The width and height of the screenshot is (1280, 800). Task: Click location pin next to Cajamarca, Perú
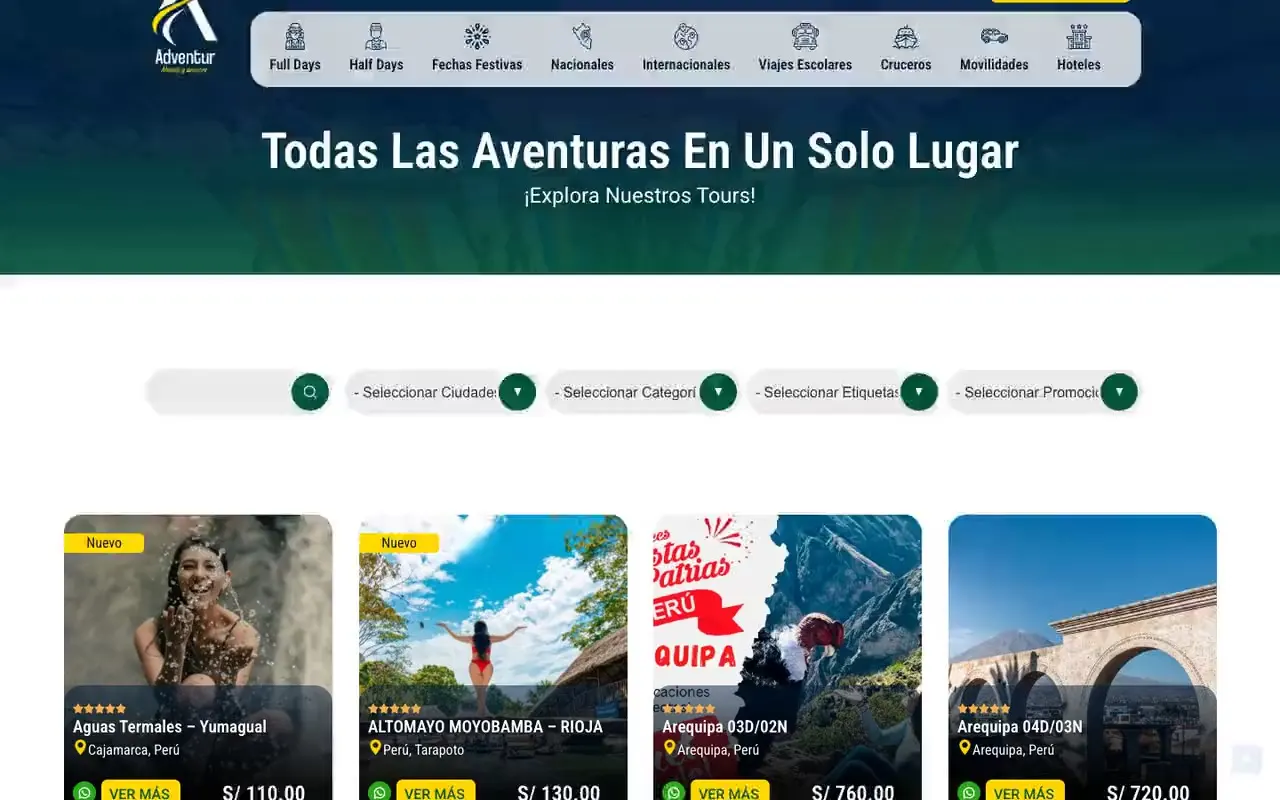pyautogui.click(x=80, y=748)
